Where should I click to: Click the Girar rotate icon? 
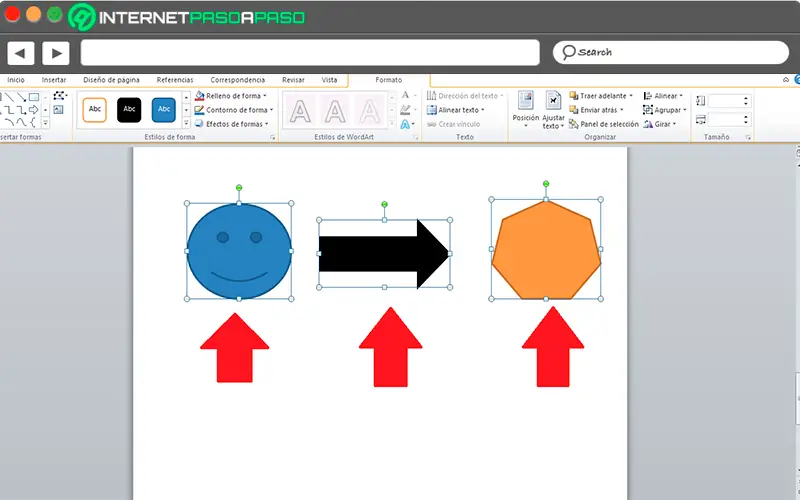click(648, 124)
